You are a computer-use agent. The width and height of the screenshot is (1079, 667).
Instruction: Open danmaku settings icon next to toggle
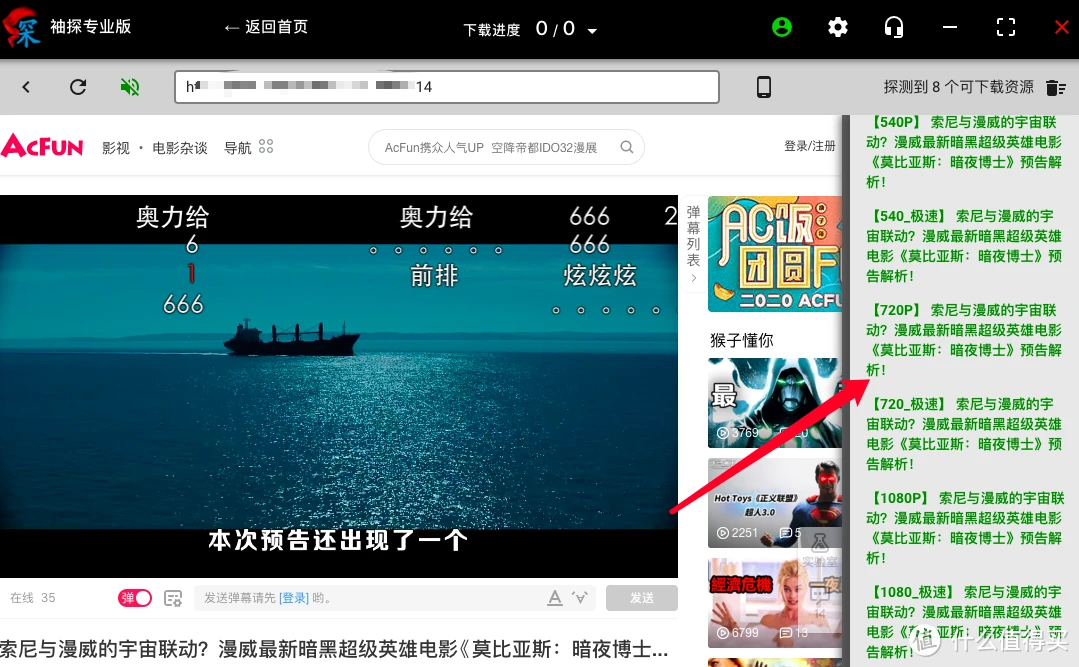173,598
